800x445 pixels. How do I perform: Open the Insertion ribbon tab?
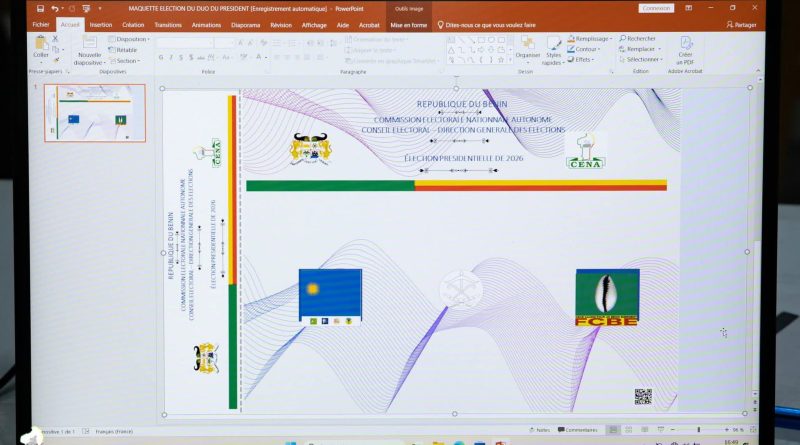[x=101, y=24]
